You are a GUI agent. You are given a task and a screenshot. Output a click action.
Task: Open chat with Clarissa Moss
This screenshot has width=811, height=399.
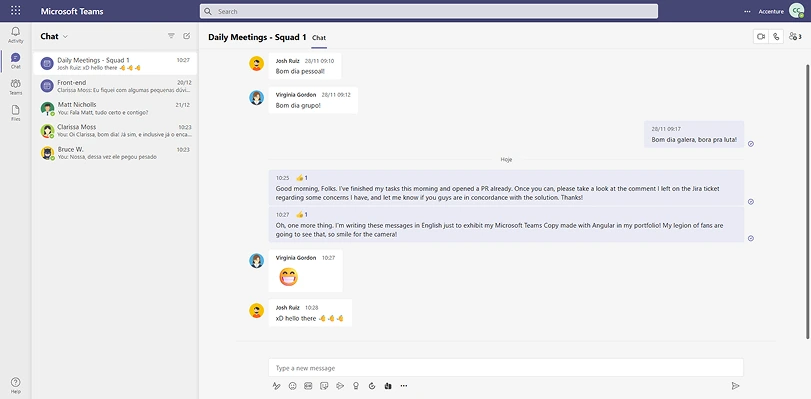[115, 130]
